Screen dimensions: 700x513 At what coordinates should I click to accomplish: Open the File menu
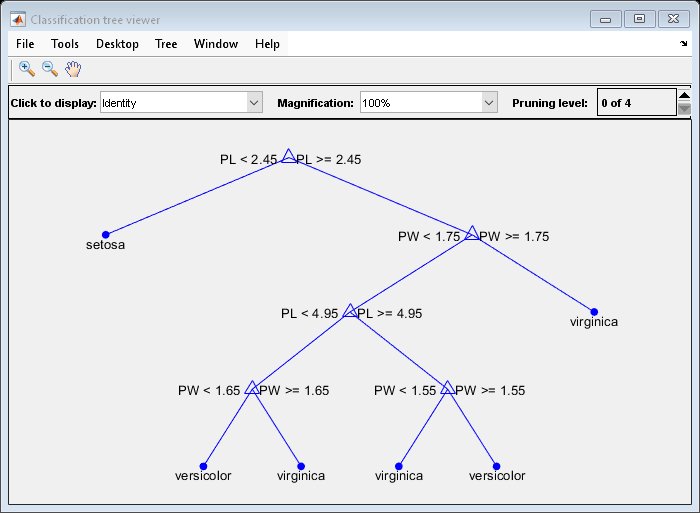click(25, 44)
